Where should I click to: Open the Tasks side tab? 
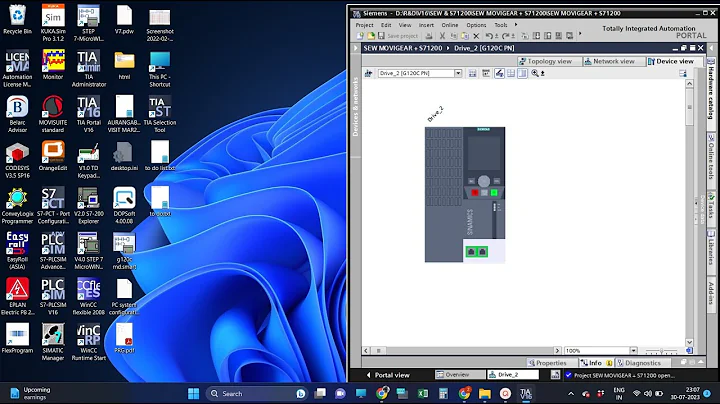click(x=711, y=208)
